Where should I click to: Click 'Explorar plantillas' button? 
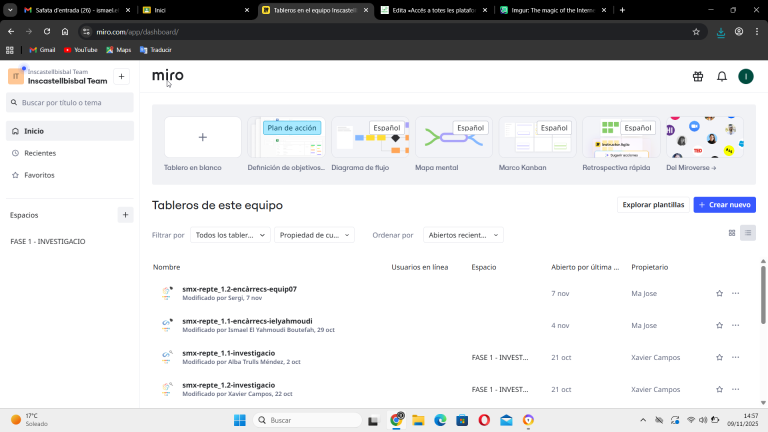pos(653,205)
